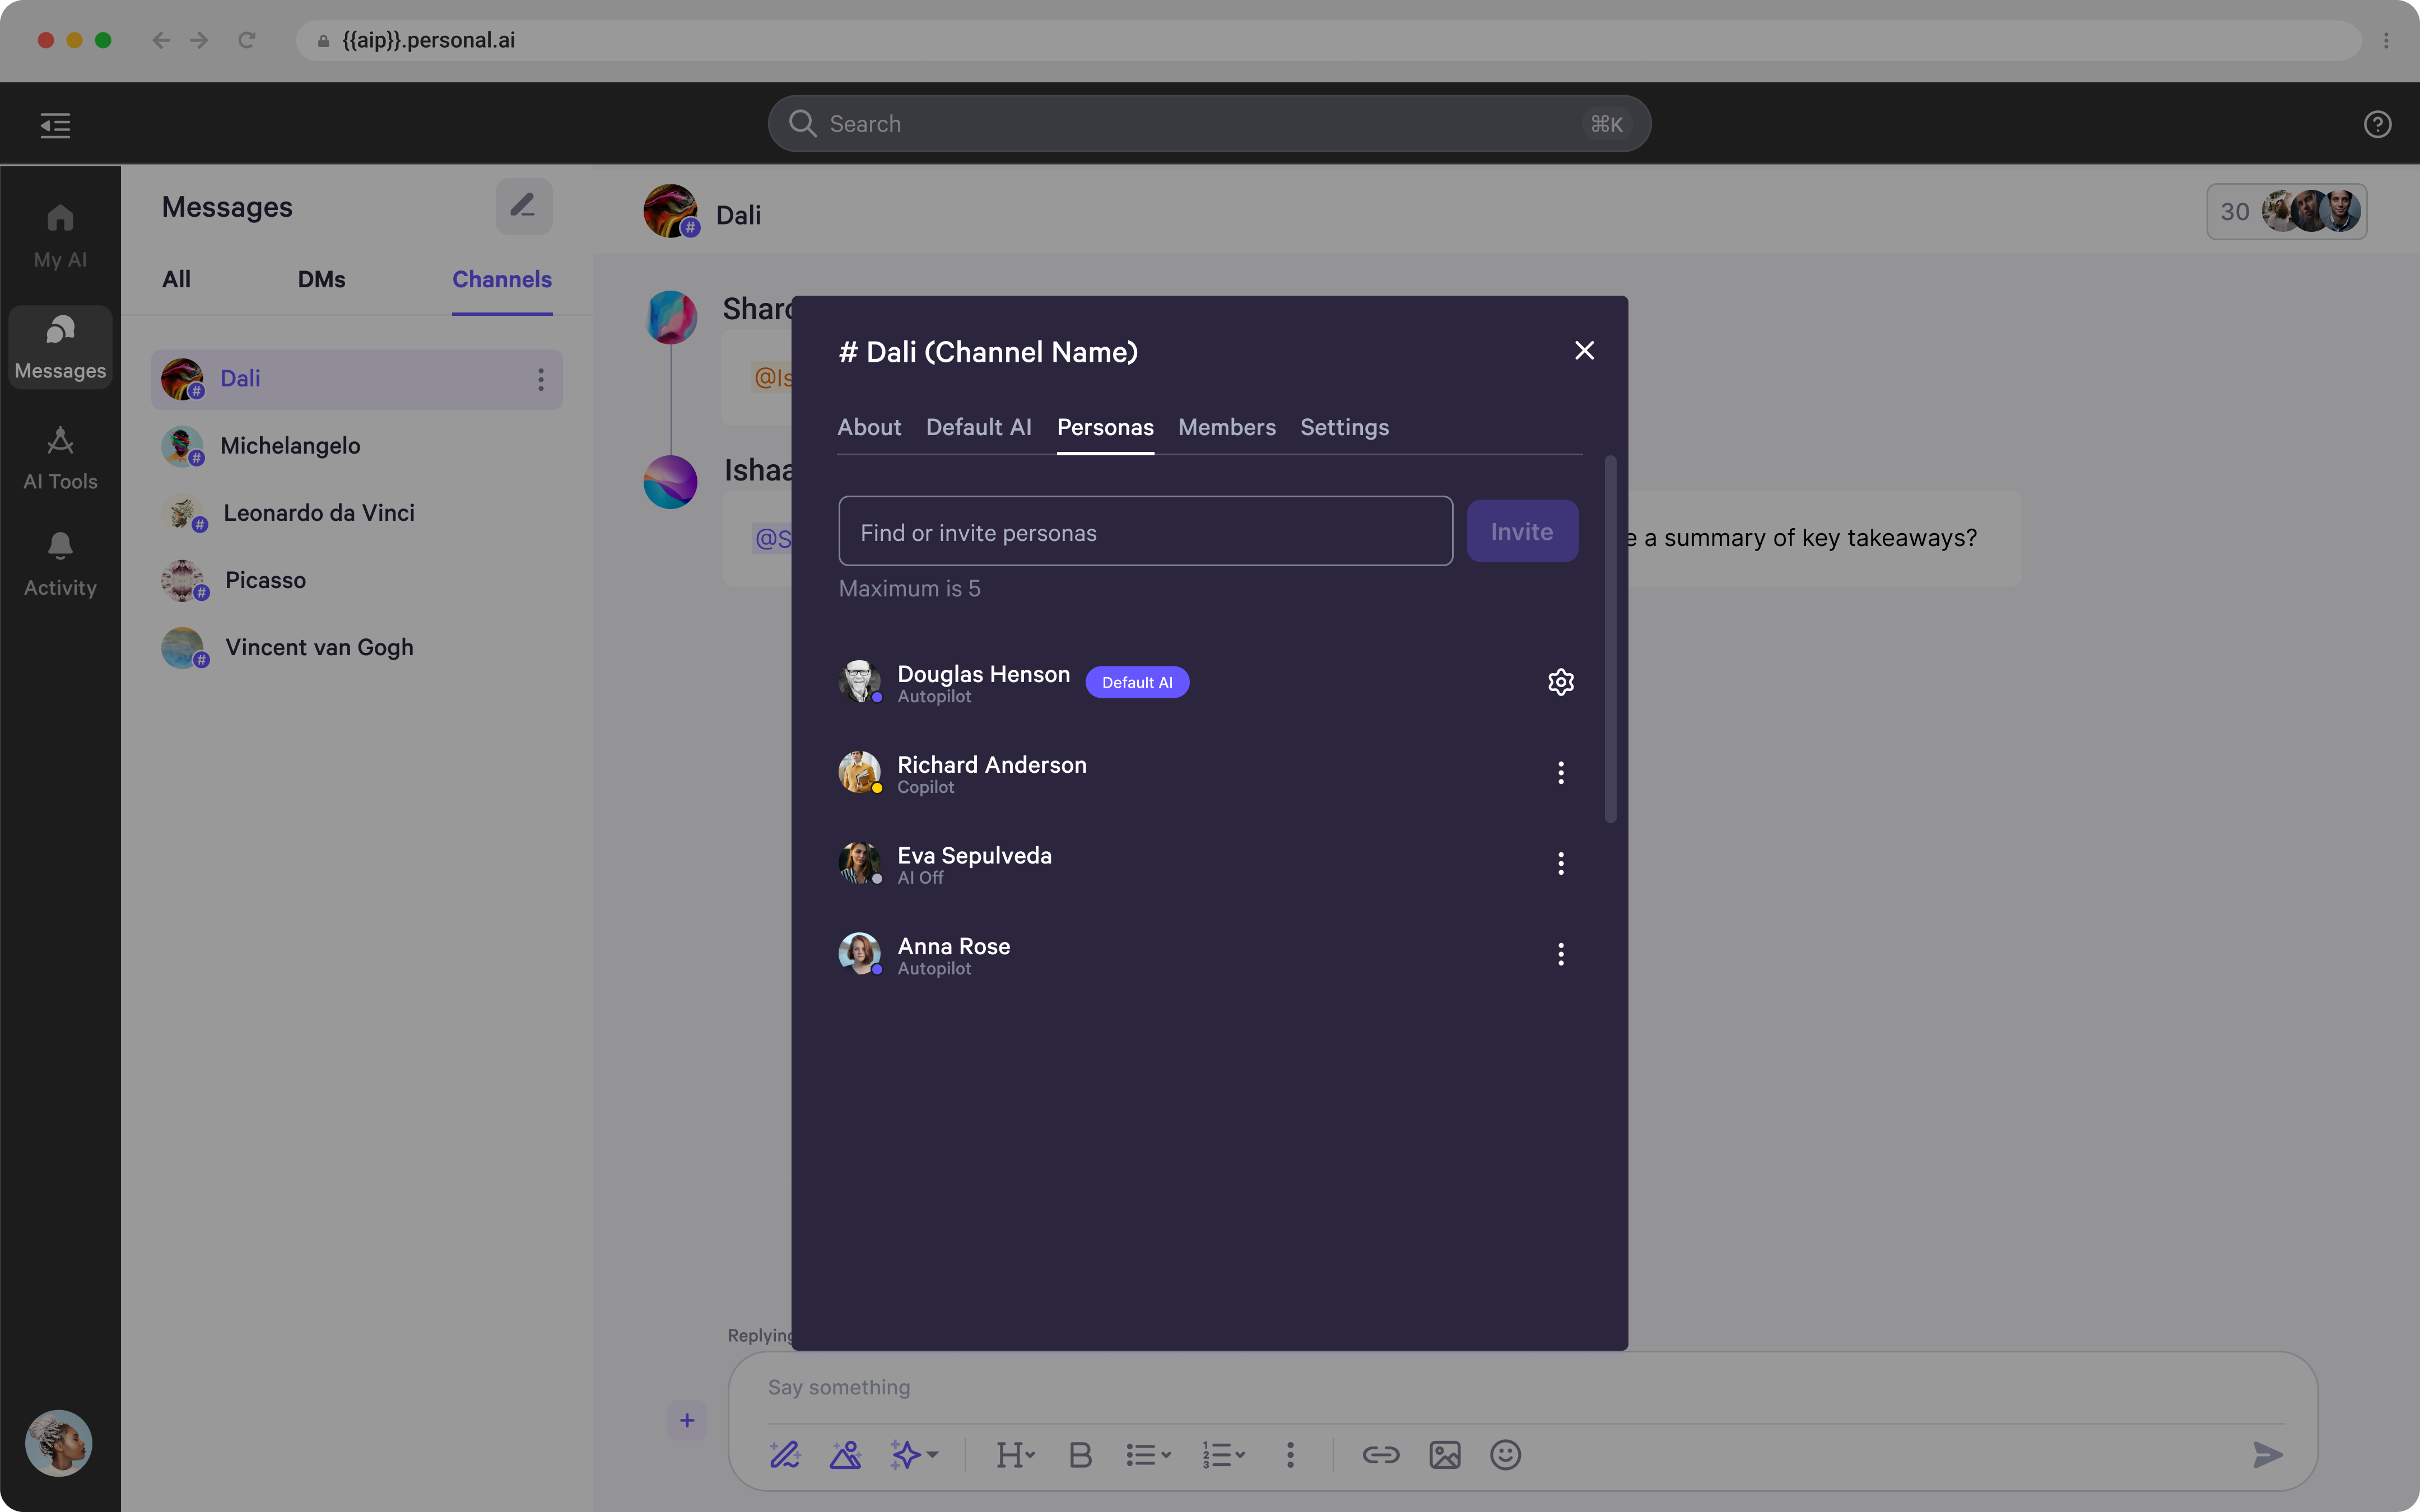Open the emoji picker in composer
This screenshot has width=2420, height=1512.
click(1504, 1455)
